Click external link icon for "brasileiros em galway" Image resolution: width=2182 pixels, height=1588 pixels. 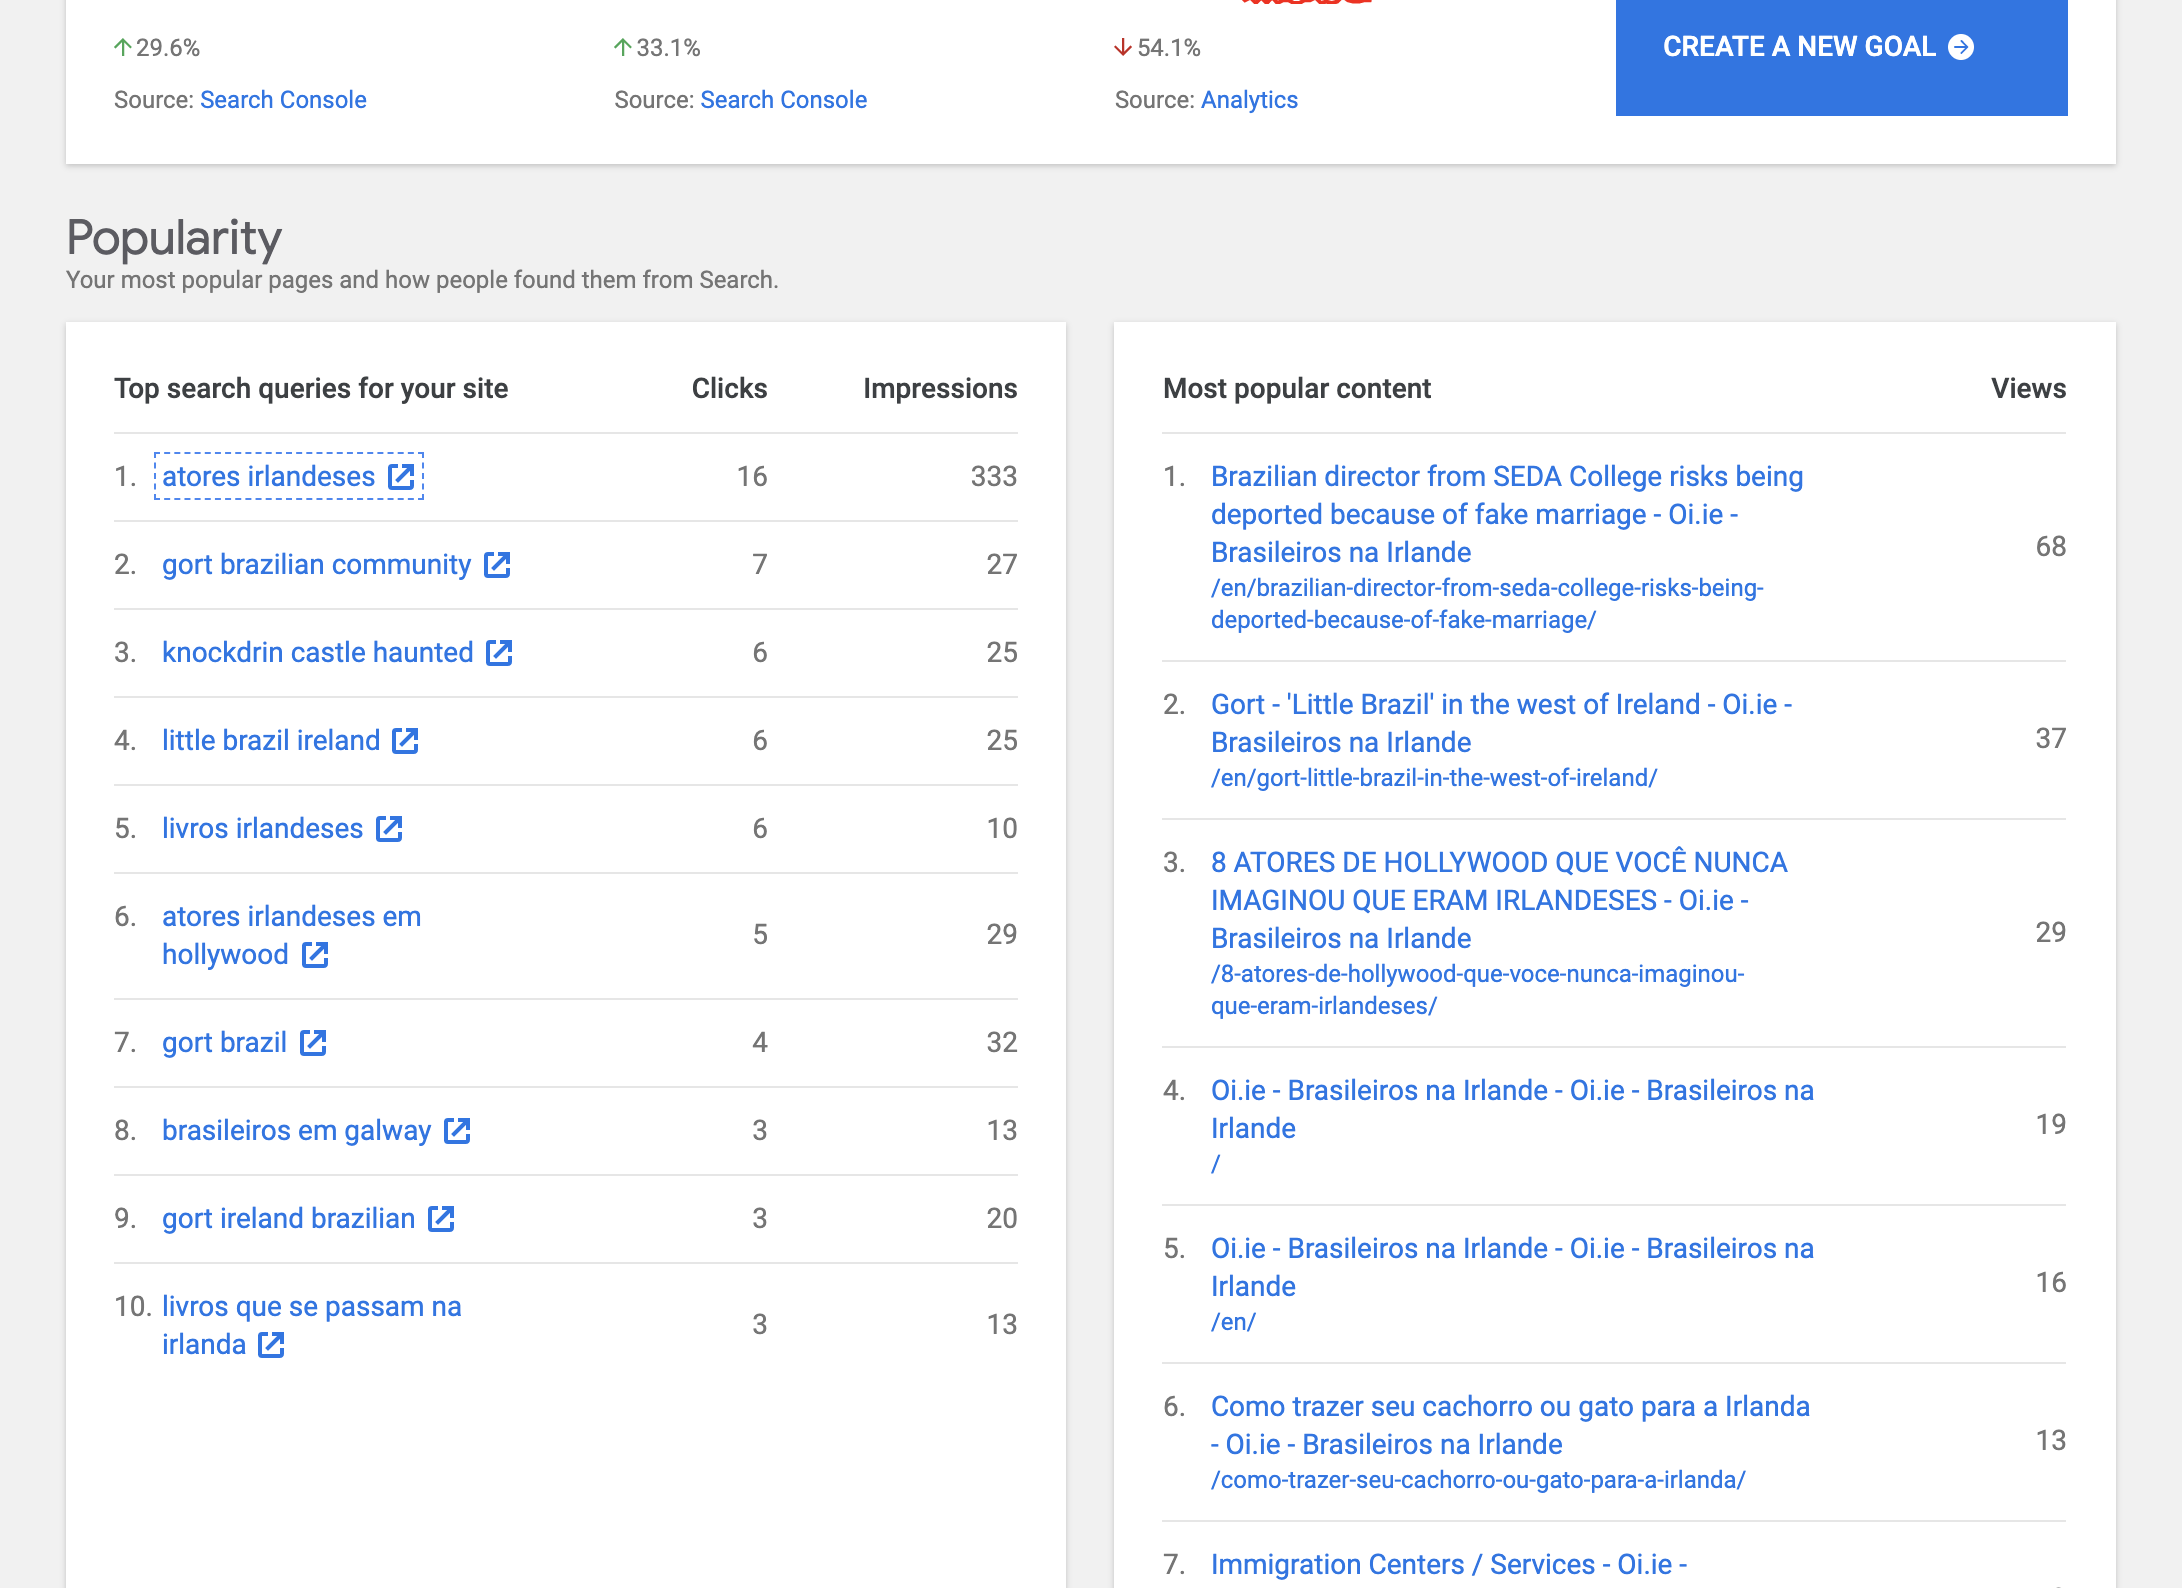tap(458, 1130)
